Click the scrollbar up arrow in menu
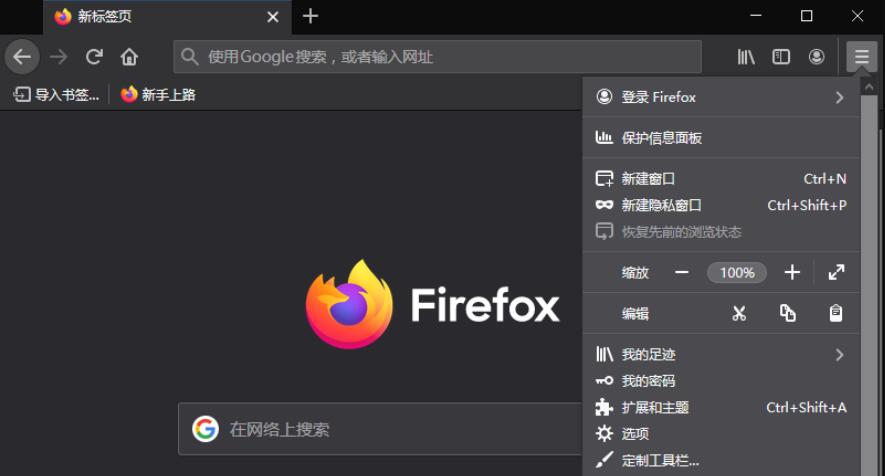Viewport: 885px width, 476px height. [x=869, y=86]
